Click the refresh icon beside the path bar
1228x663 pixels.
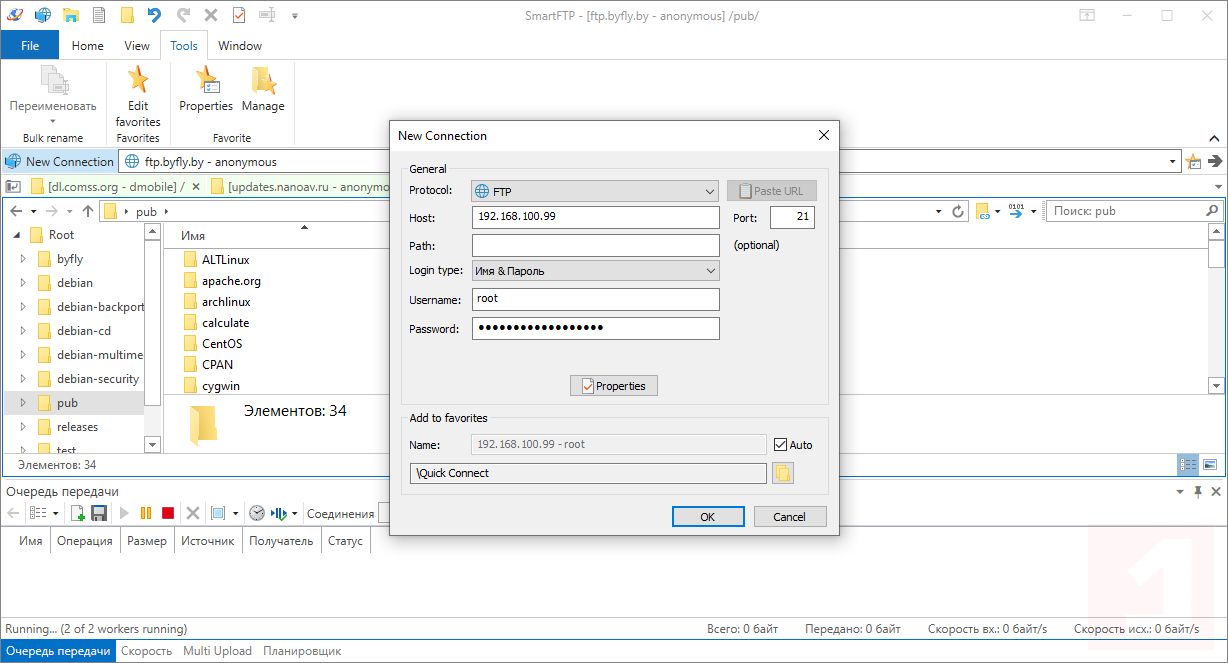click(958, 211)
